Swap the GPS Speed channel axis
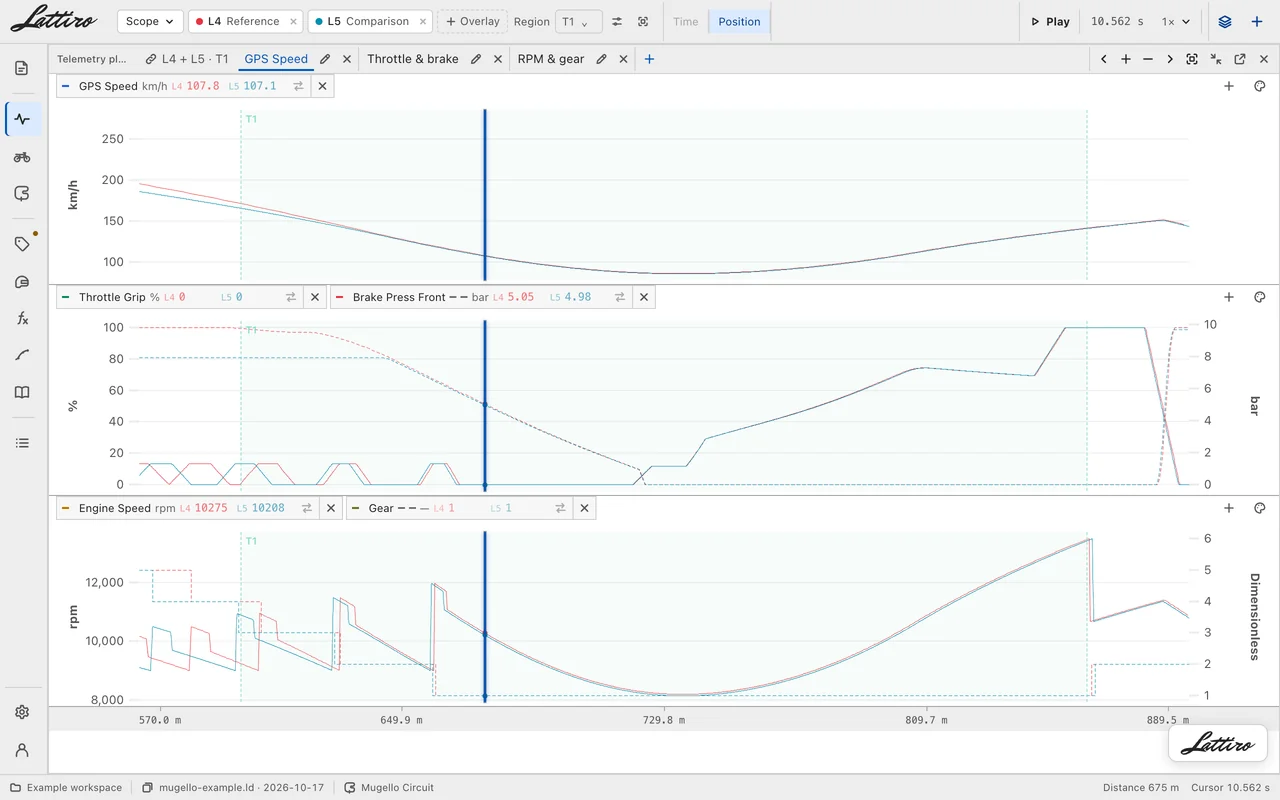Viewport: 1280px width, 800px height. 298,86
